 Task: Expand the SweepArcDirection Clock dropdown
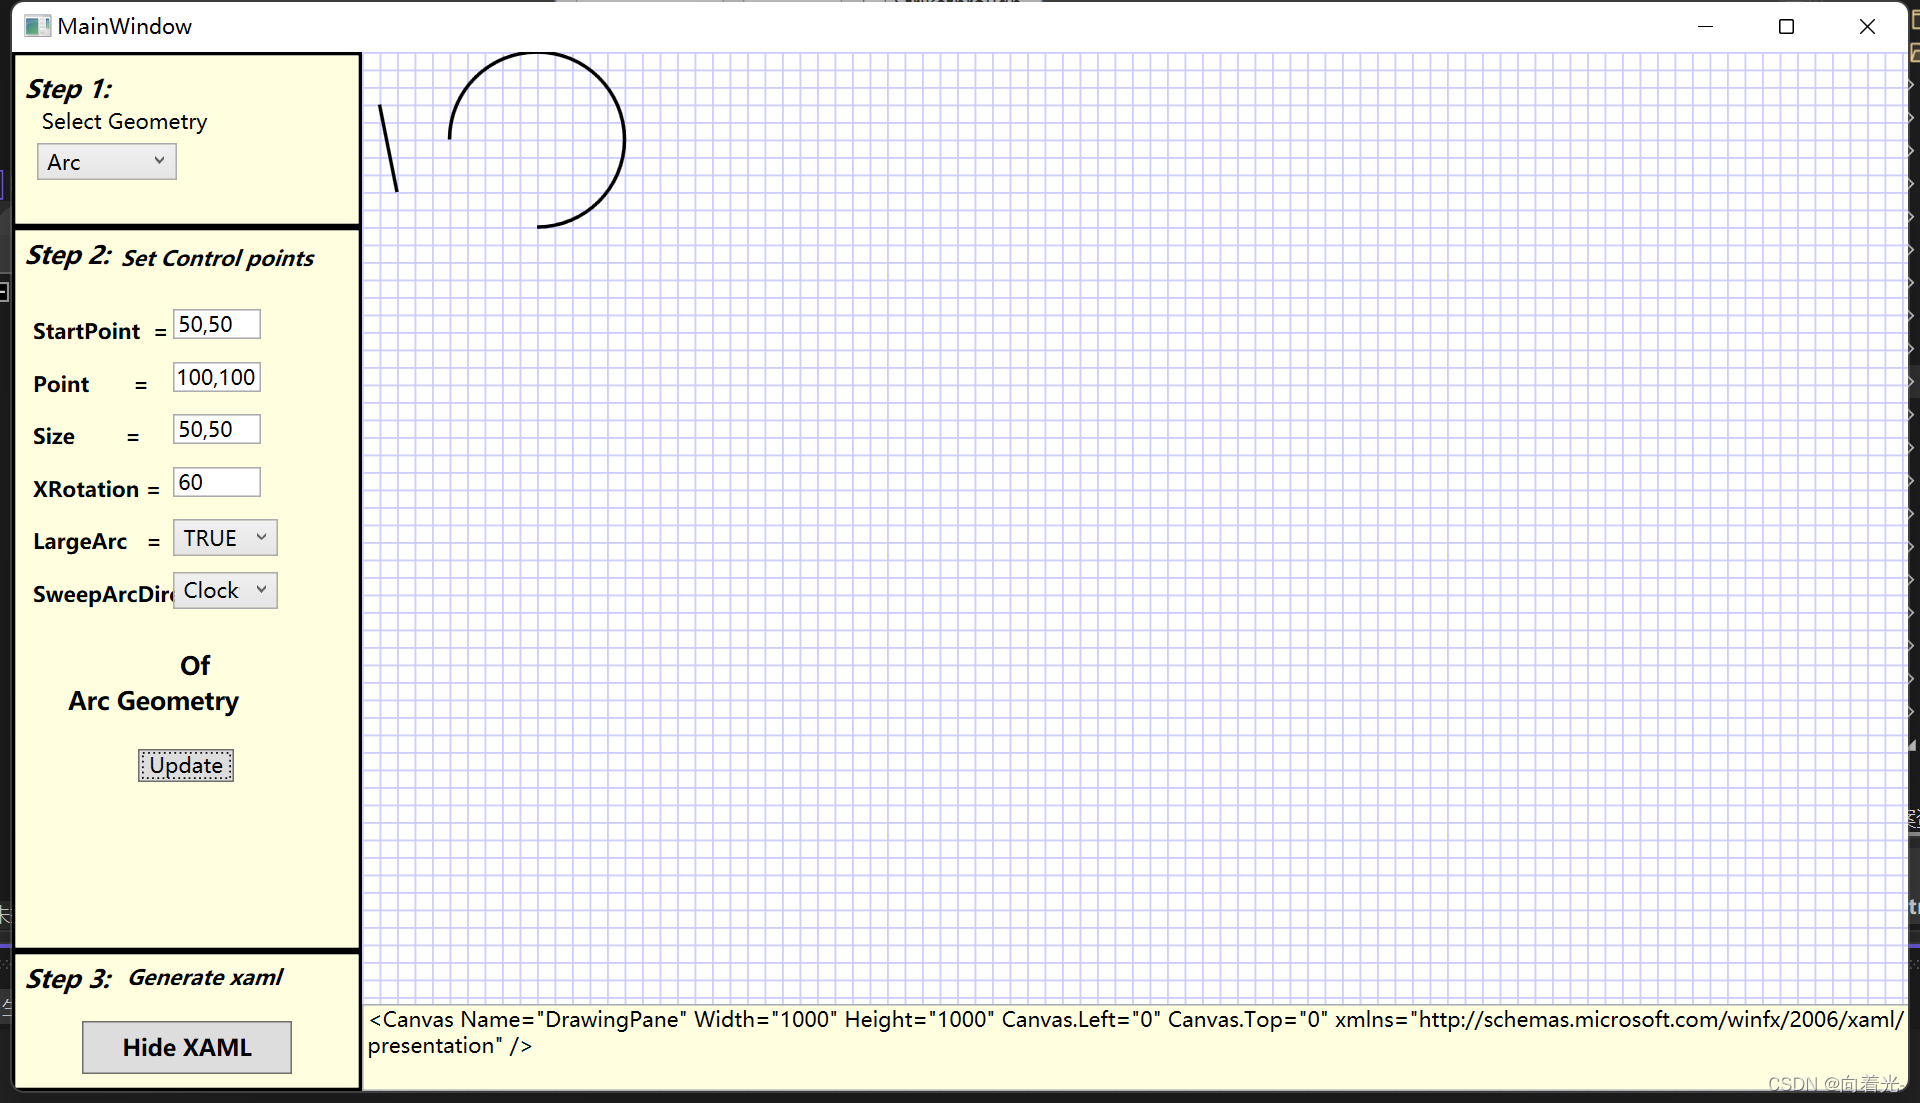225,590
